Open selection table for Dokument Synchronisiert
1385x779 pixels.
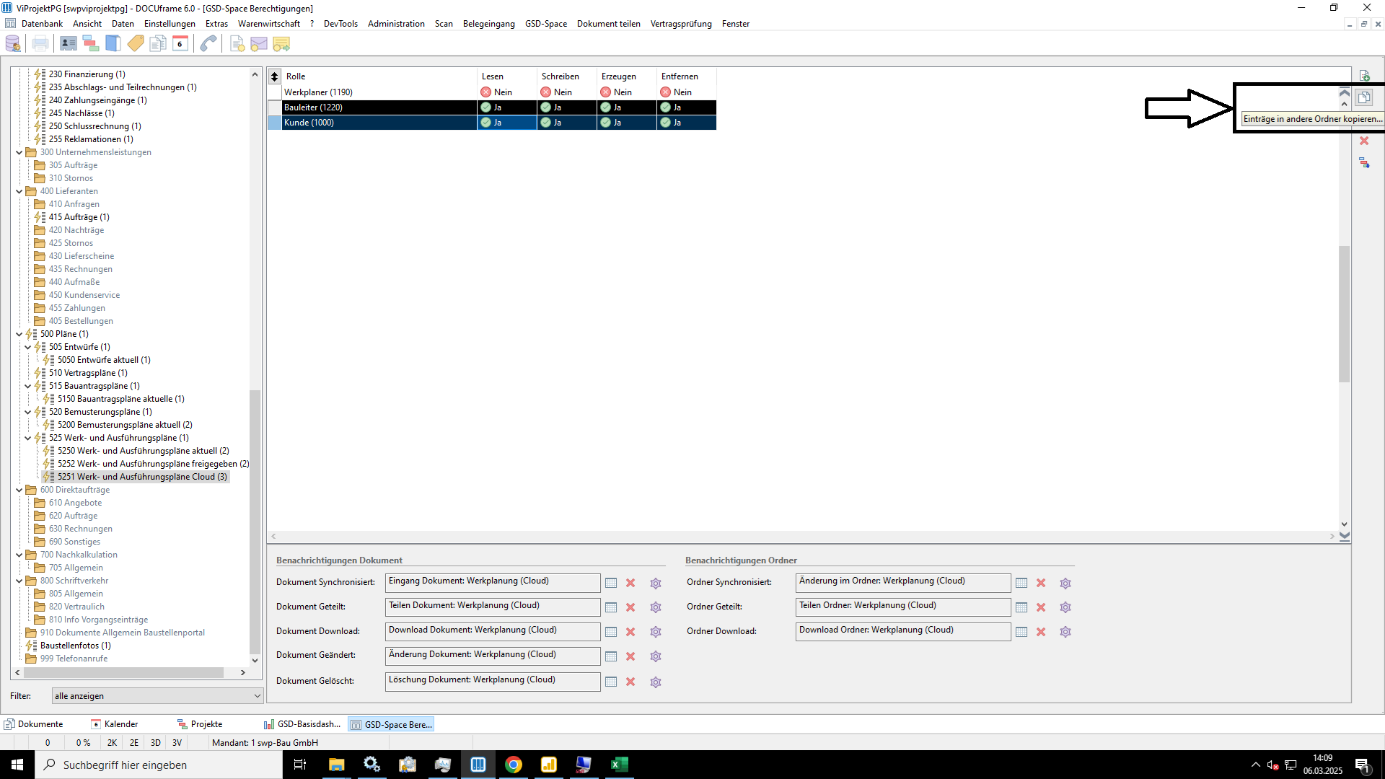pos(611,583)
